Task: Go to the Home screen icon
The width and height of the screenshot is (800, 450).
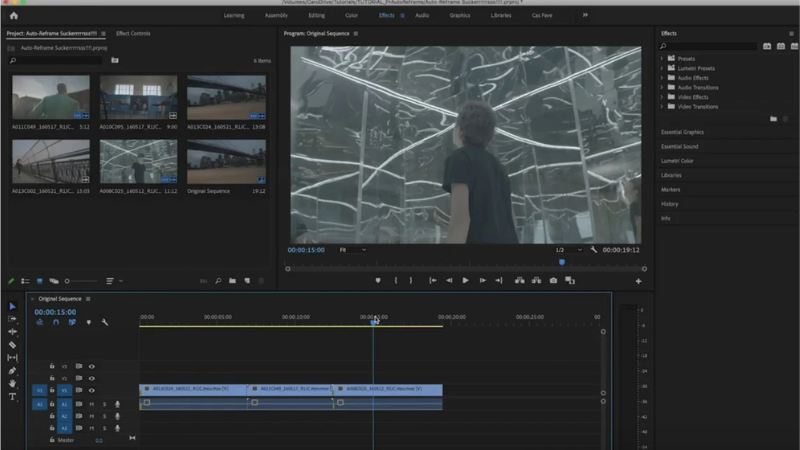Action: click(13, 16)
